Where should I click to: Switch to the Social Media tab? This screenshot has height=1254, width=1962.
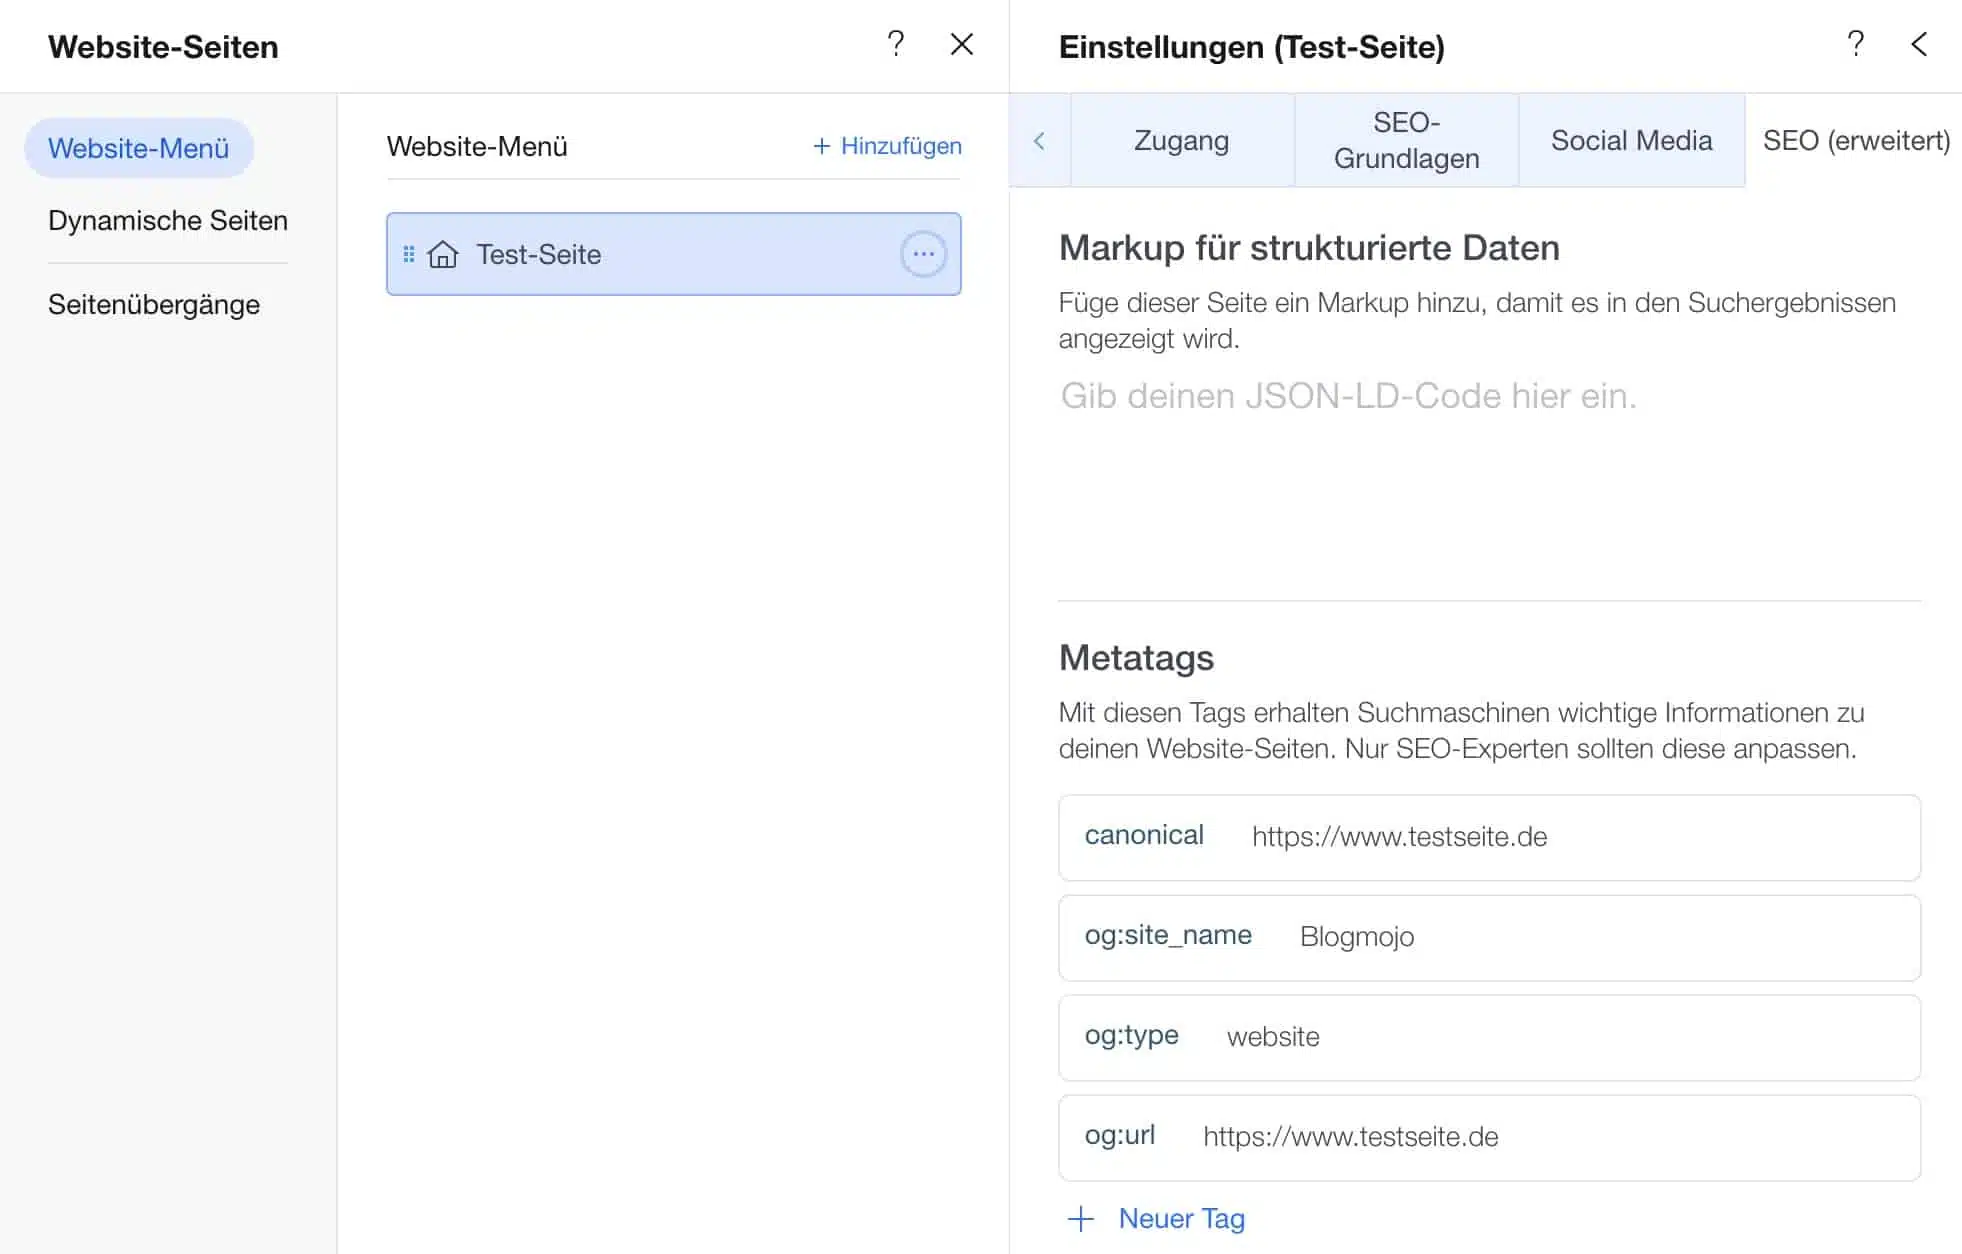click(1631, 140)
